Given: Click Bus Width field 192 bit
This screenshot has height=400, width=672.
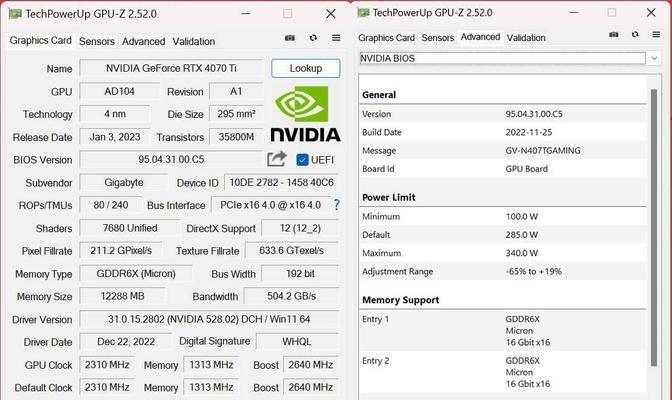Looking at the screenshot, I should pyautogui.click(x=300, y=274).
